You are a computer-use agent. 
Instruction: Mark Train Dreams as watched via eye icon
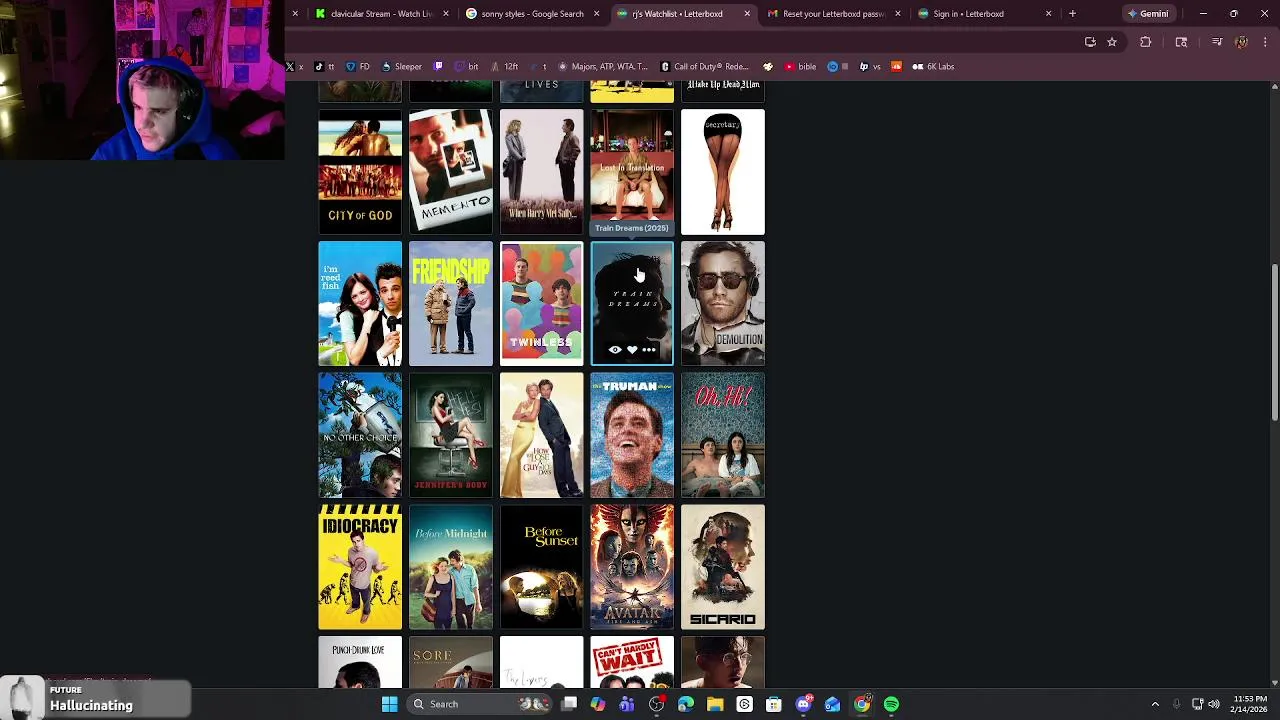point(615,350)
